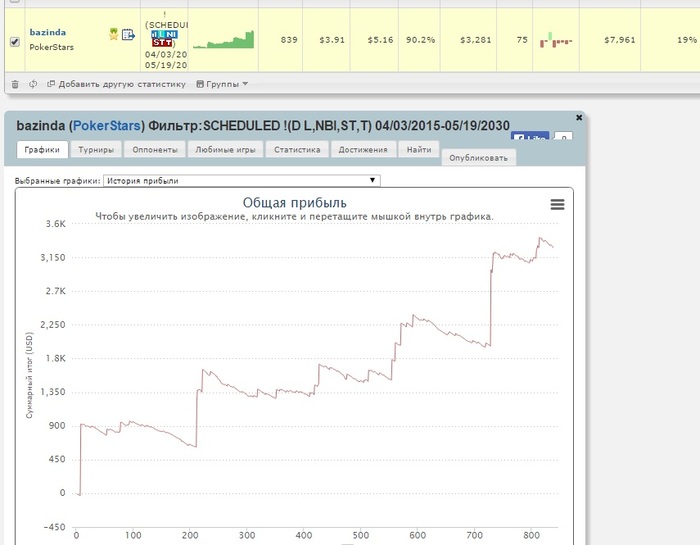The image size is (700, 545).
Task: Click the Опубликовать button
Action: coord(479,158)
